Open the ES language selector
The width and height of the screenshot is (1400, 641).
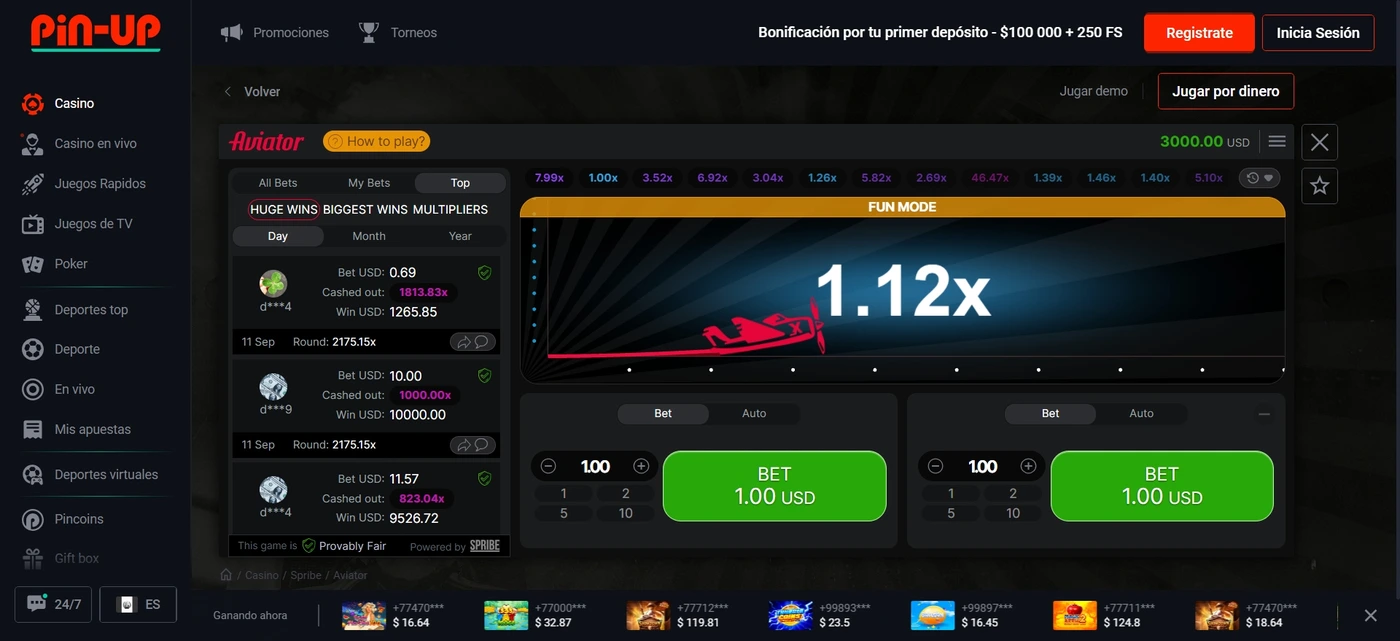coord(138,604)
